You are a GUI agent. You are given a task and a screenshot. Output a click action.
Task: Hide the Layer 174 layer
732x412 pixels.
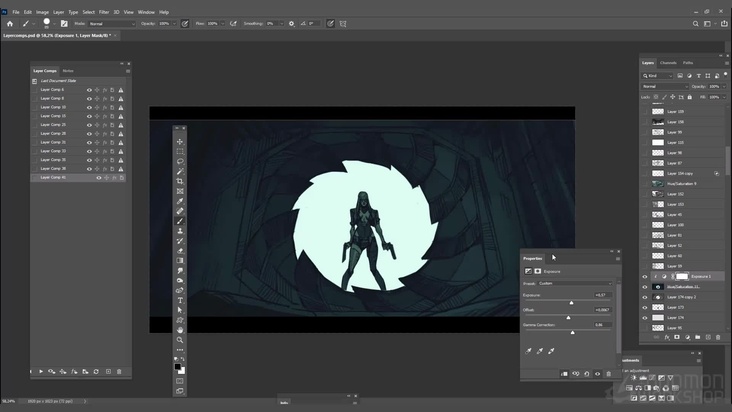[x=645, y=318]
